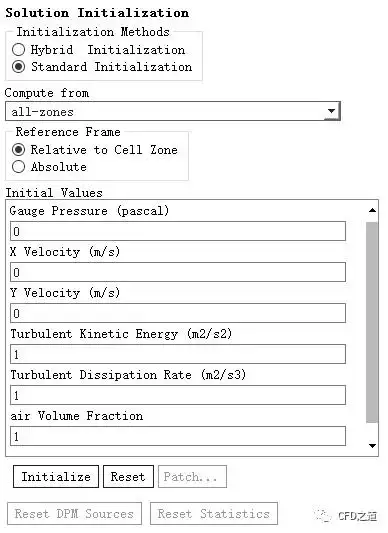Click the Y Velocity input field
This screenshot has width=388, height=533.
point(178,313)
